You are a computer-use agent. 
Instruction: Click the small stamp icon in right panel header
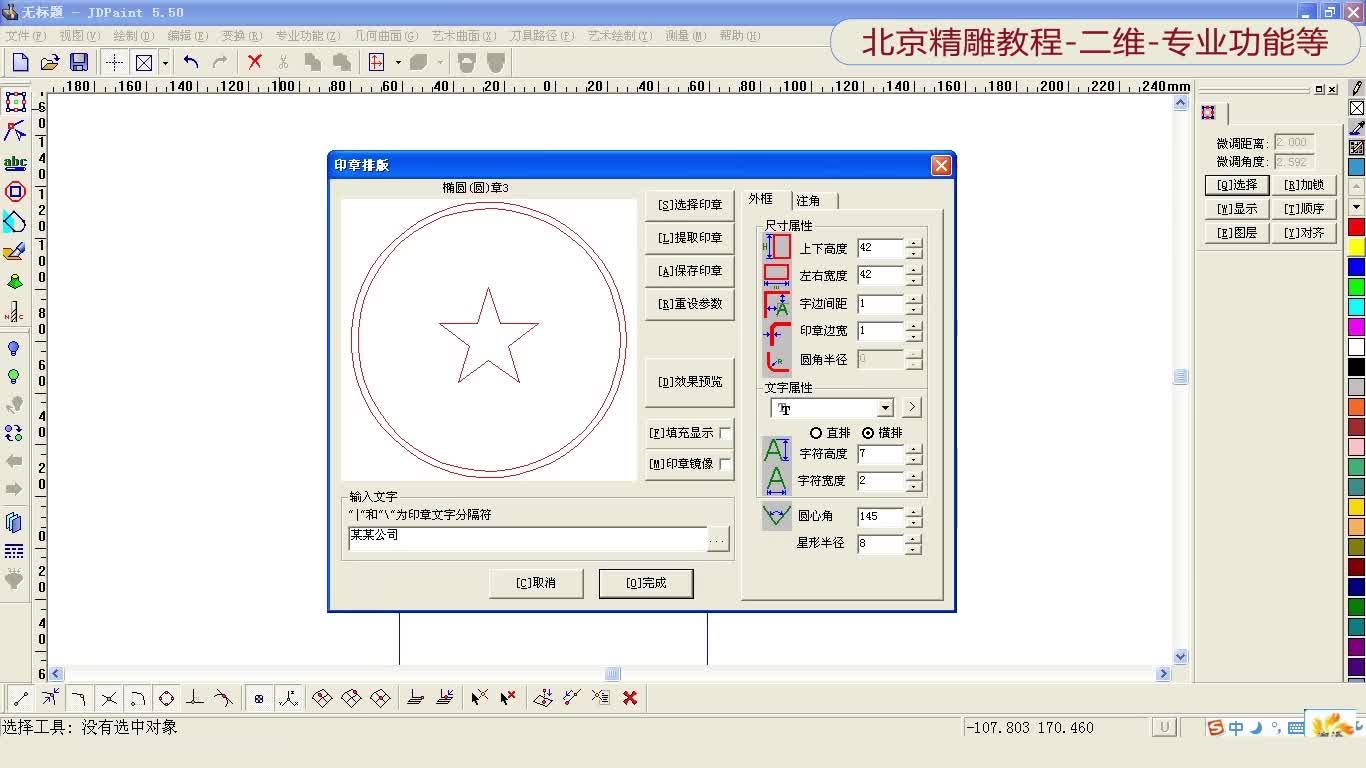[x=1208, y=112]
